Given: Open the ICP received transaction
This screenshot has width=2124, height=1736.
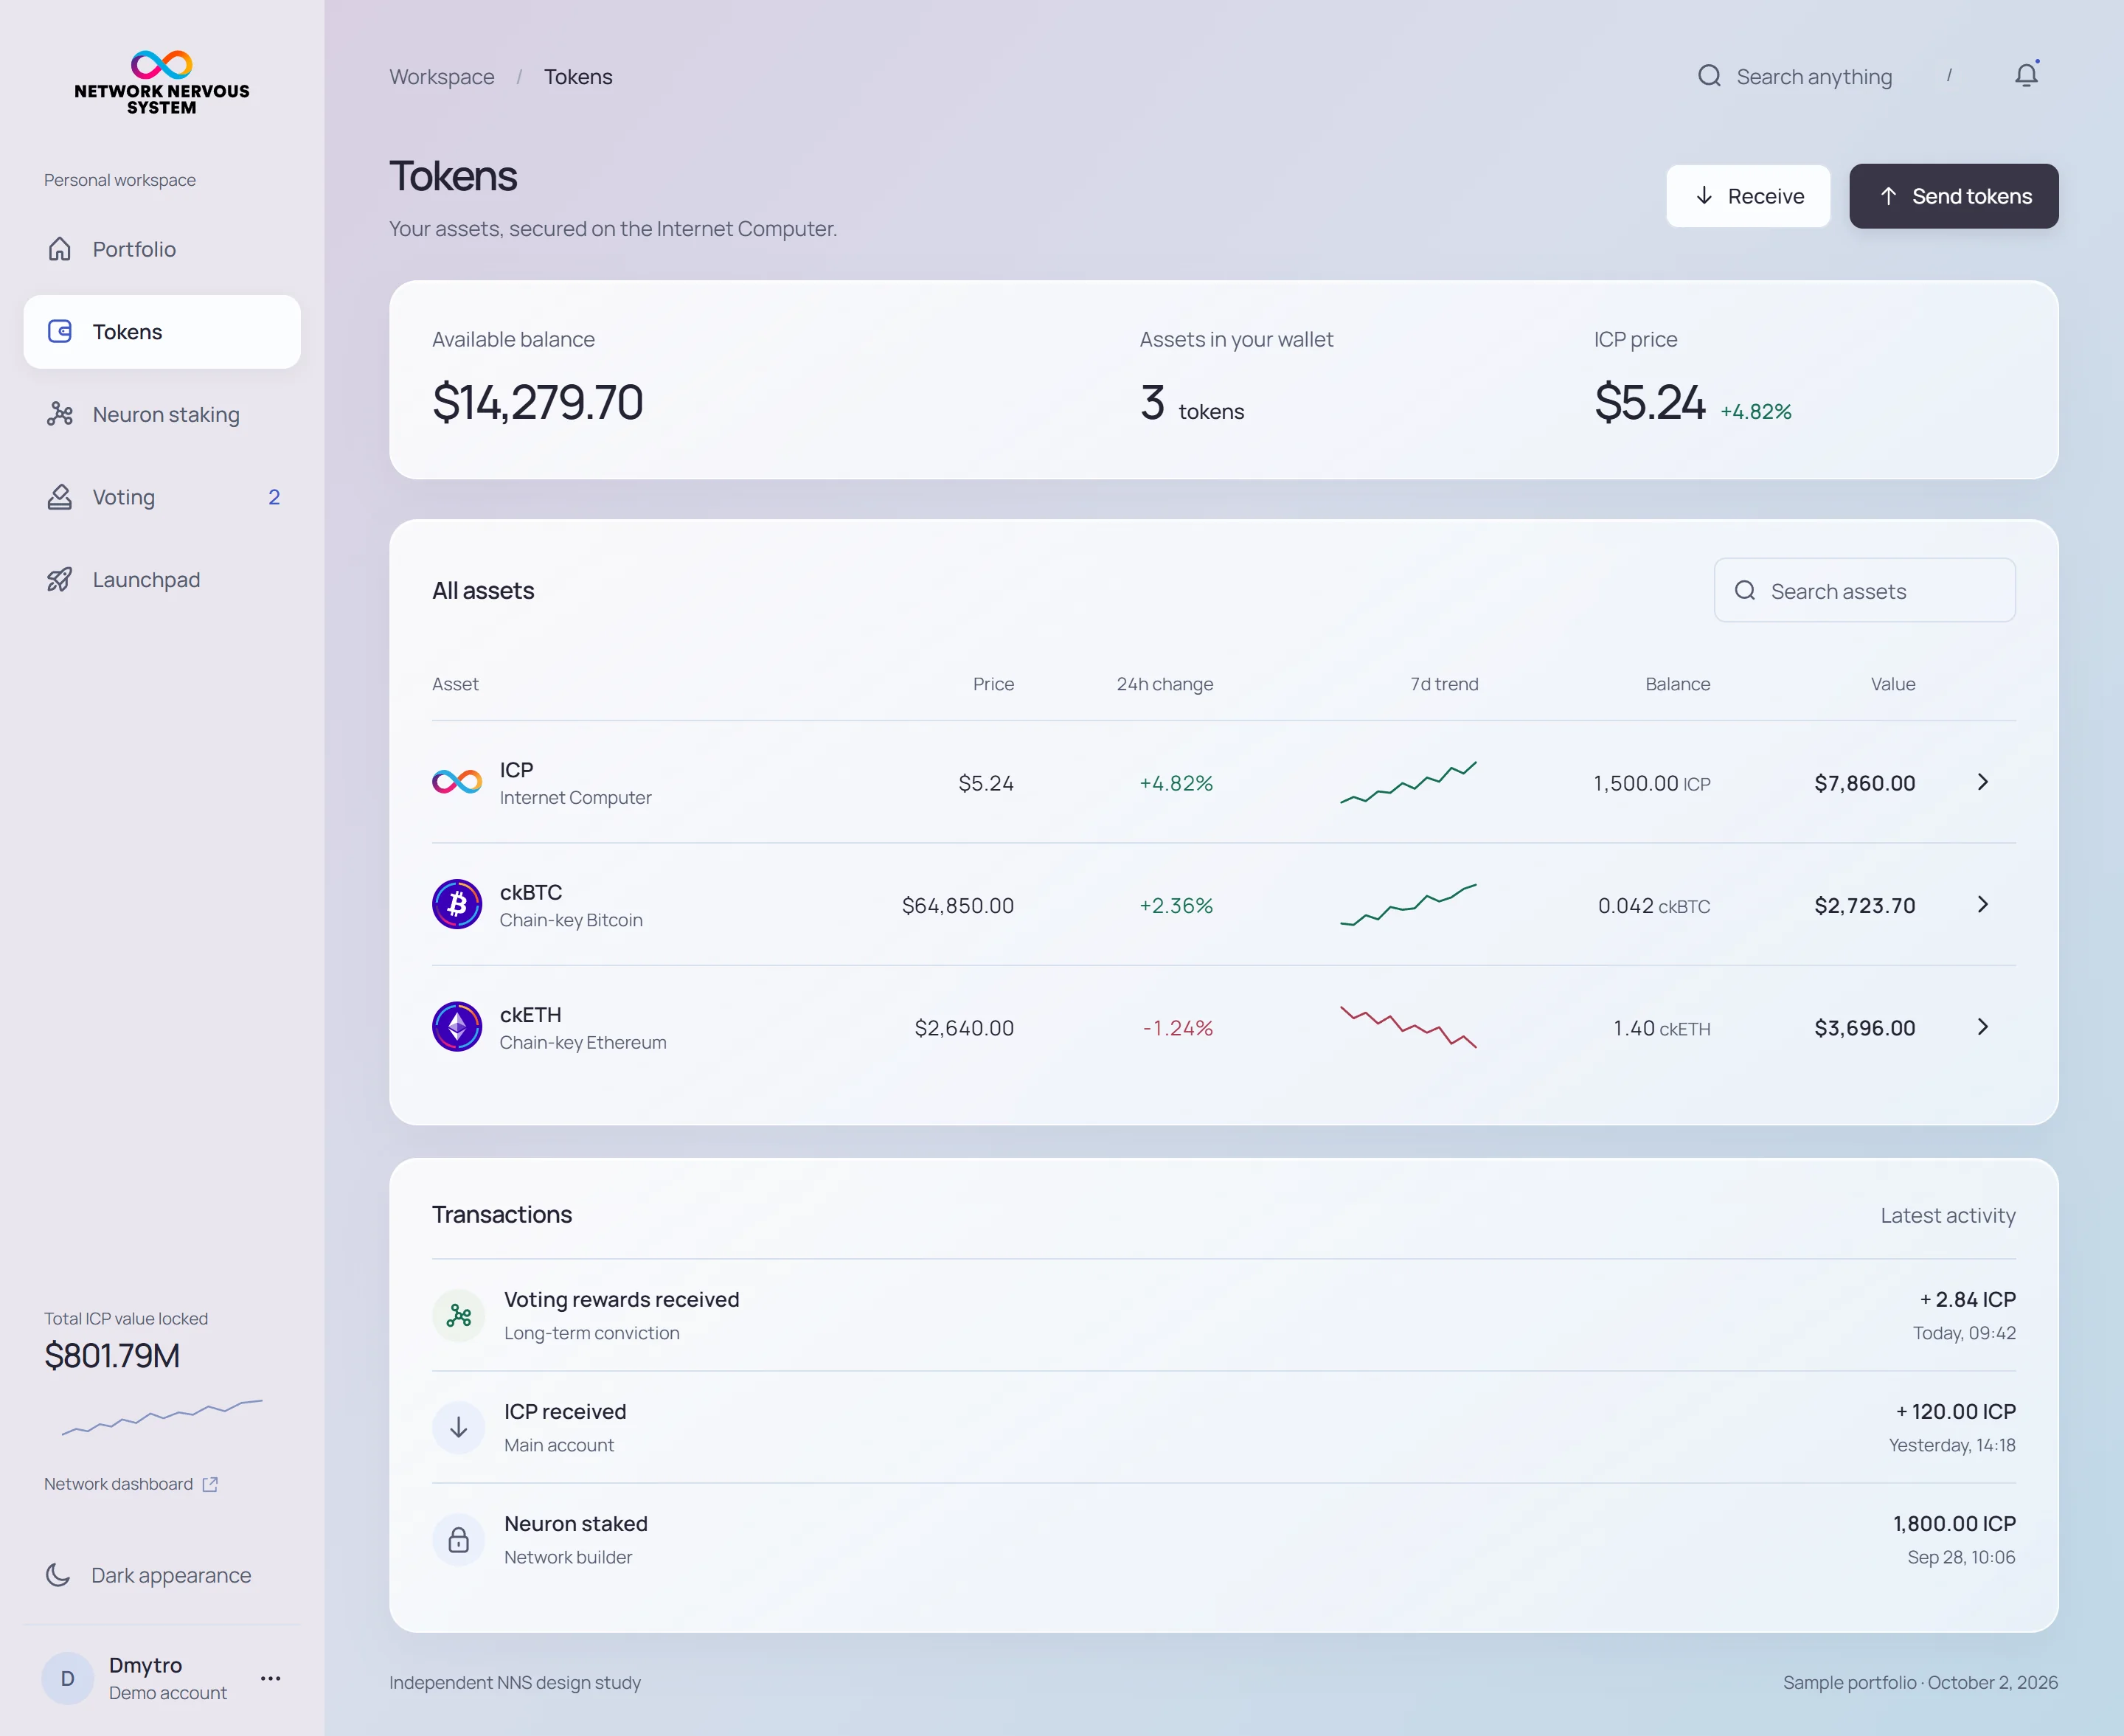Looking at the screenshot, I should tap(1224, 1427).
